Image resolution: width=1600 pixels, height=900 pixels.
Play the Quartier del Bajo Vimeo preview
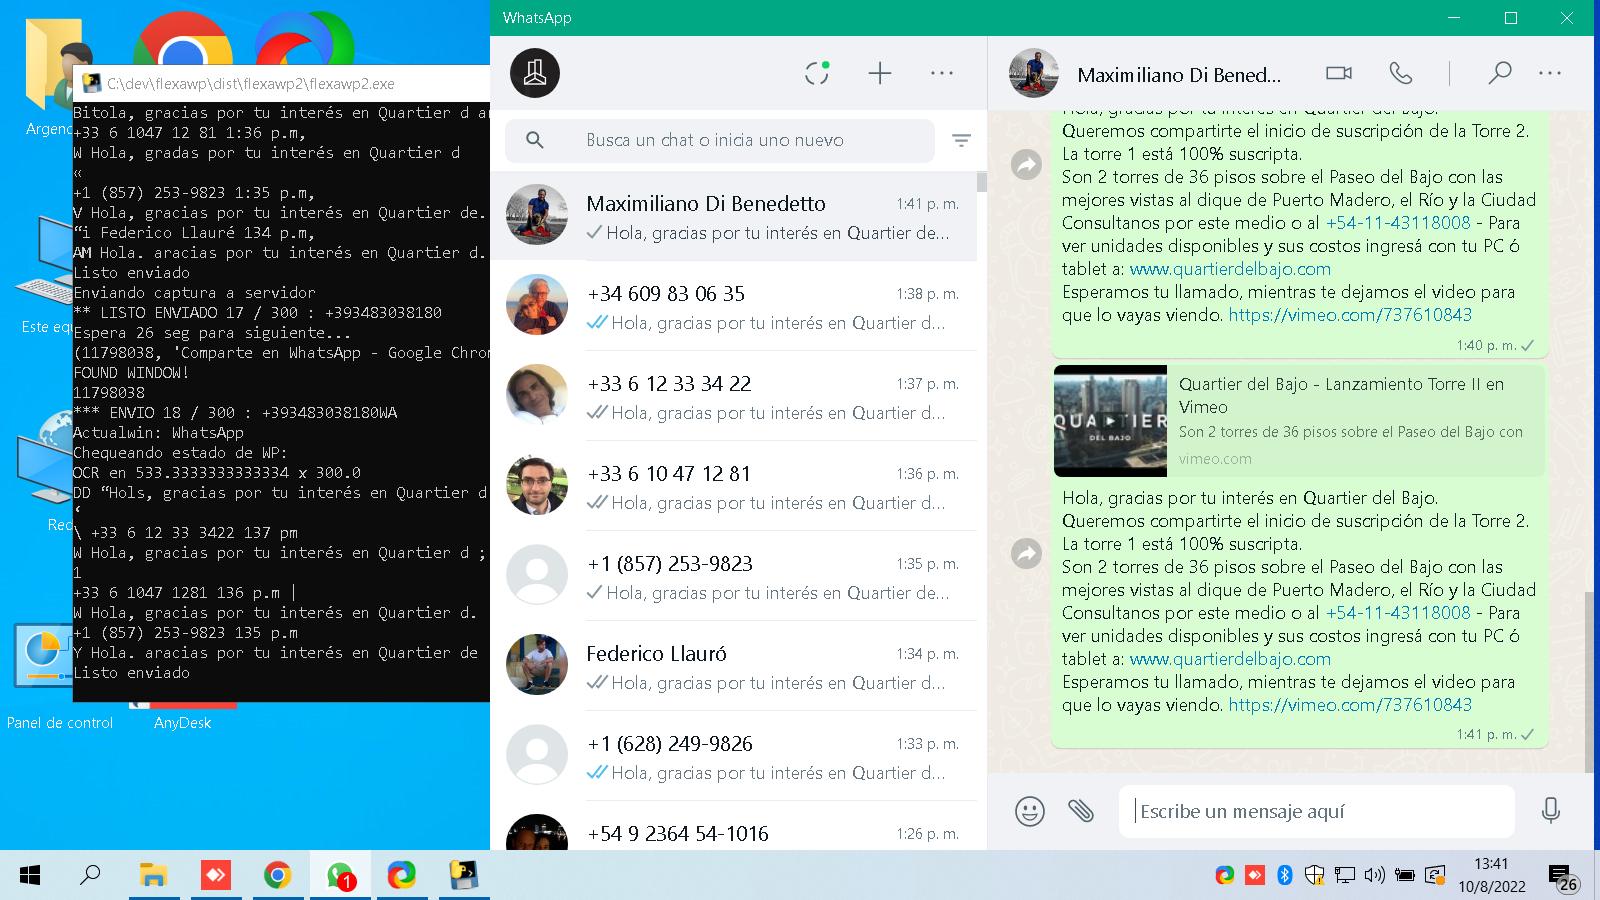tap(1110, 421)
